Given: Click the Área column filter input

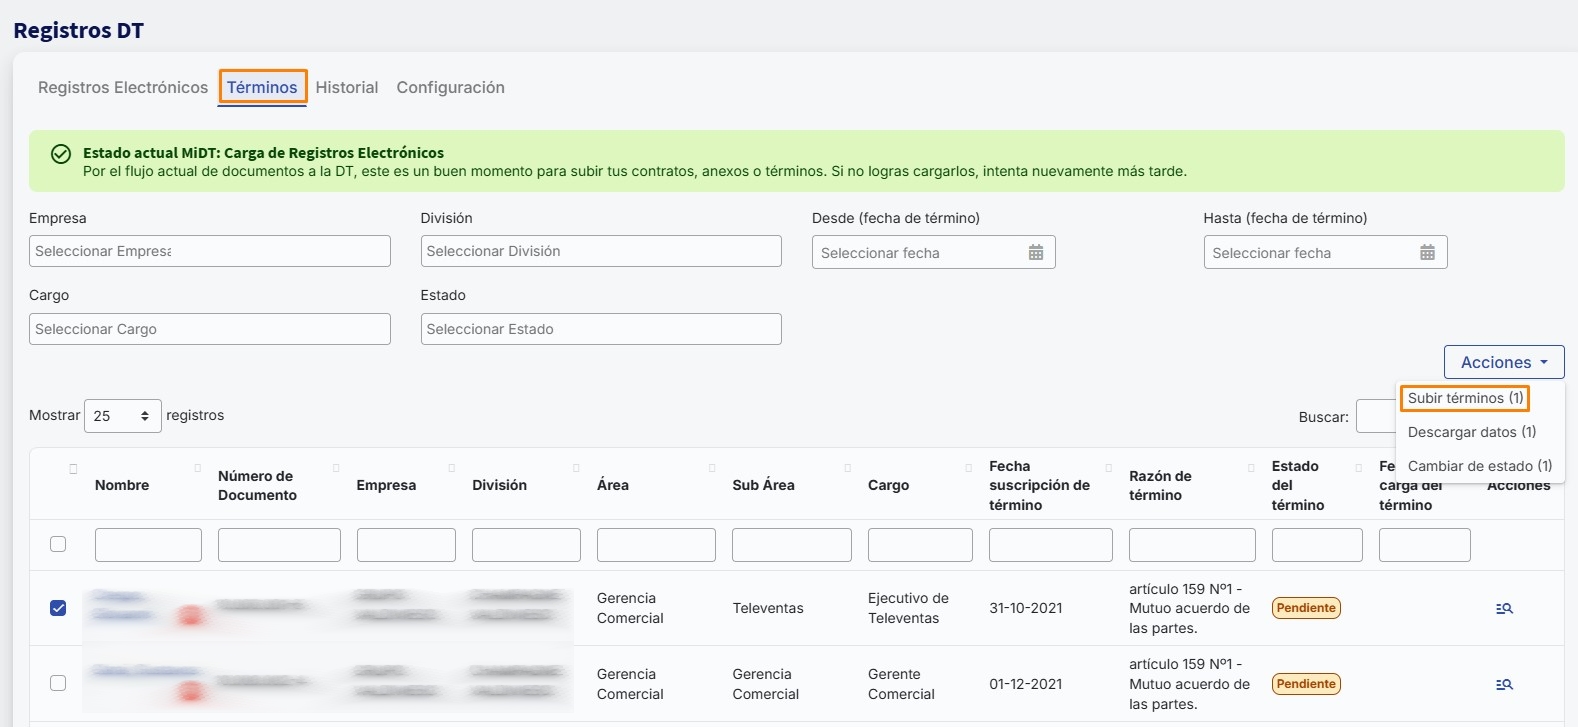Looking at the screenshot, I should click(655, 545).
